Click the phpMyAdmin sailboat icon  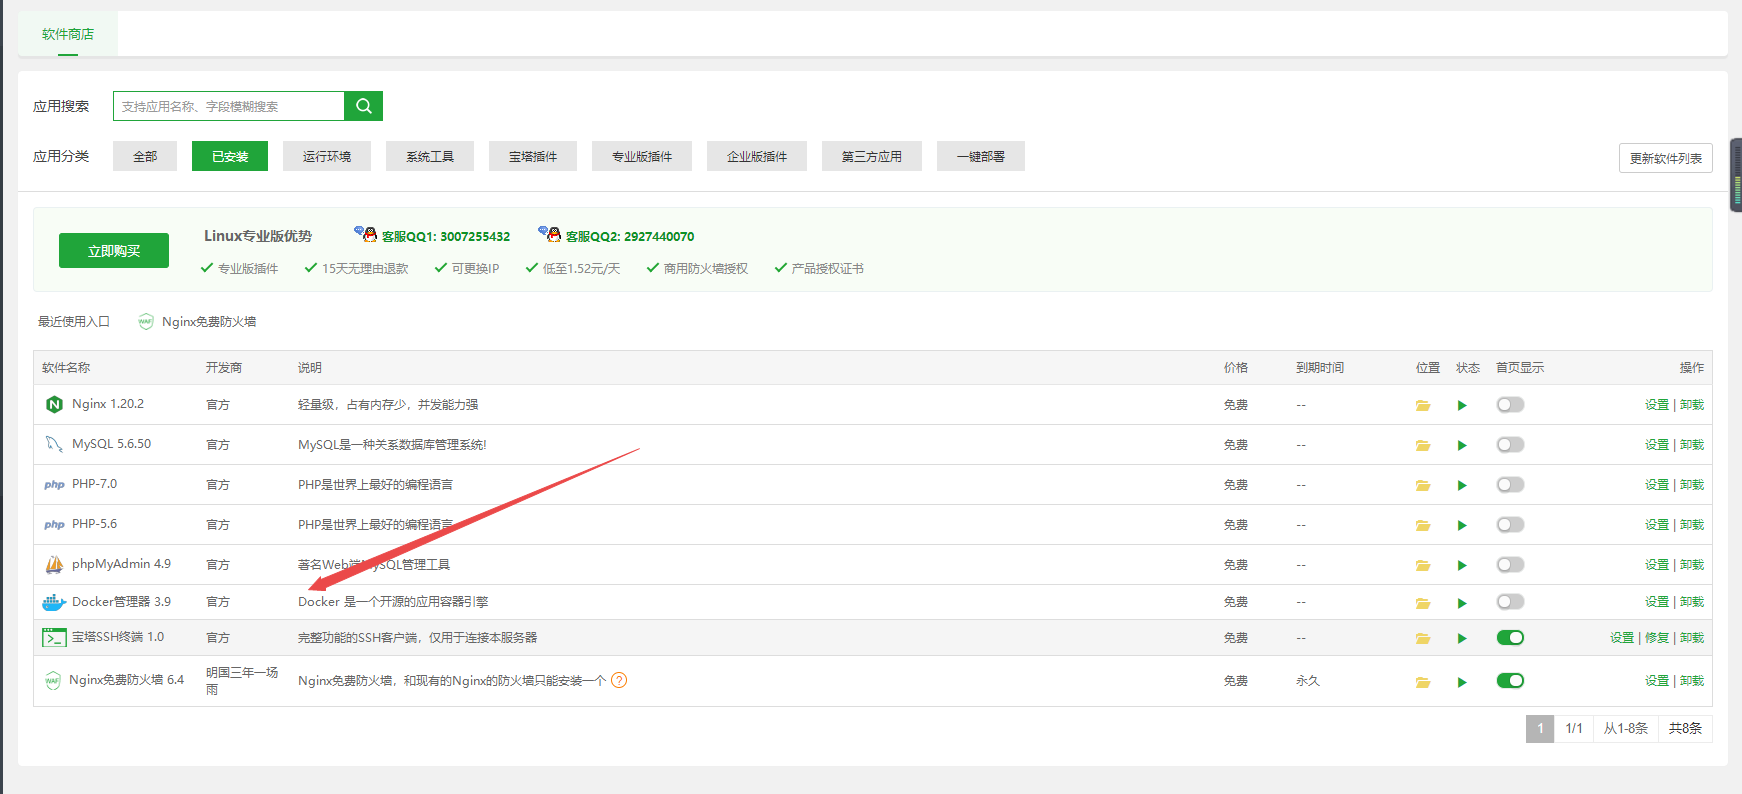point(54,564)
